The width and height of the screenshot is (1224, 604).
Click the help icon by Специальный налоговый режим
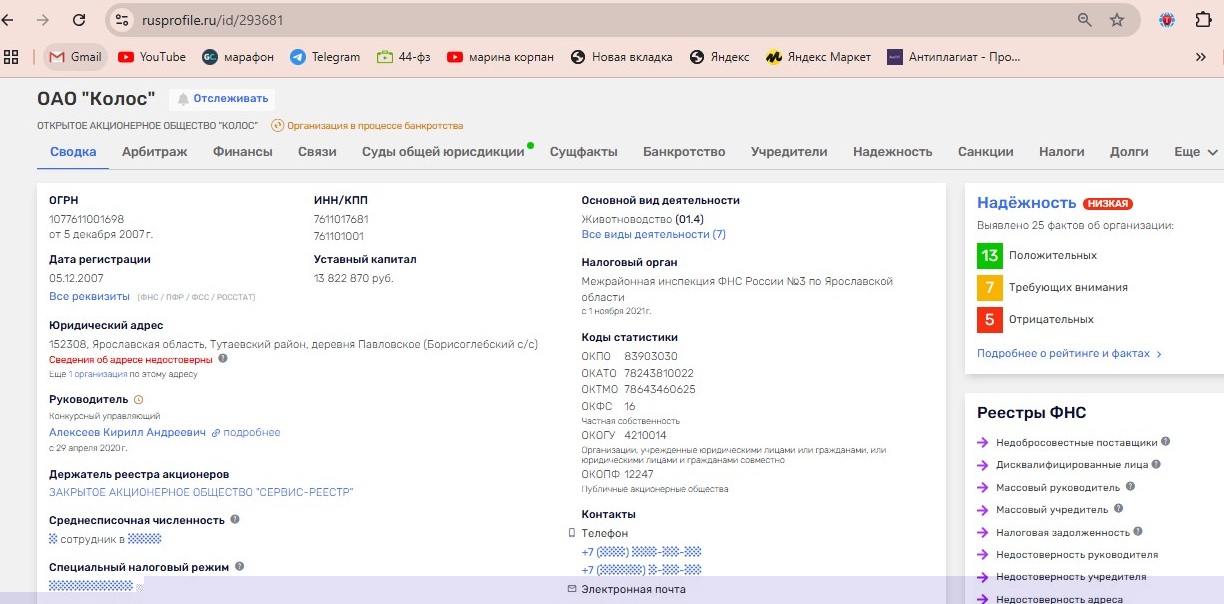(x=239, y=567)
